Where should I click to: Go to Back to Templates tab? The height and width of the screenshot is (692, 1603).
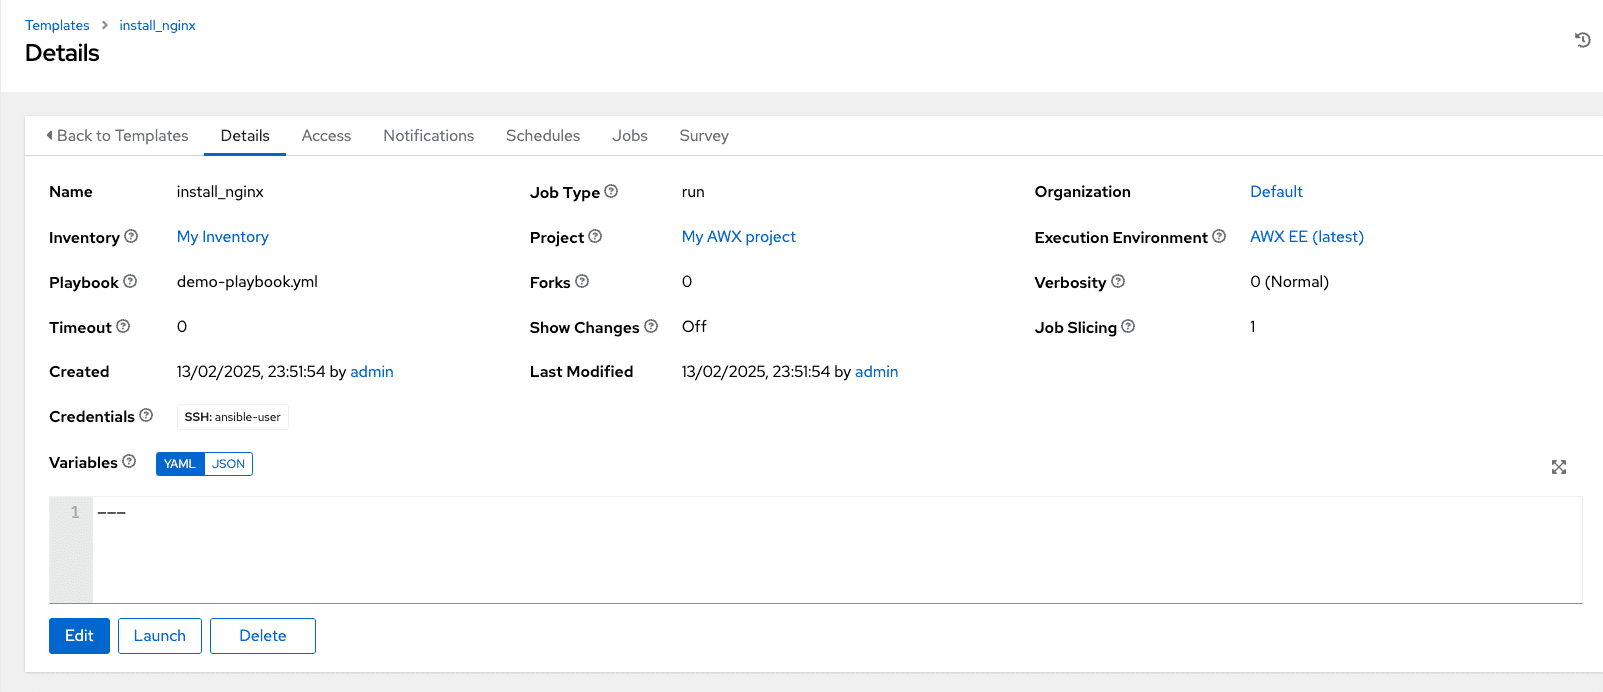[x=118, y=135]
